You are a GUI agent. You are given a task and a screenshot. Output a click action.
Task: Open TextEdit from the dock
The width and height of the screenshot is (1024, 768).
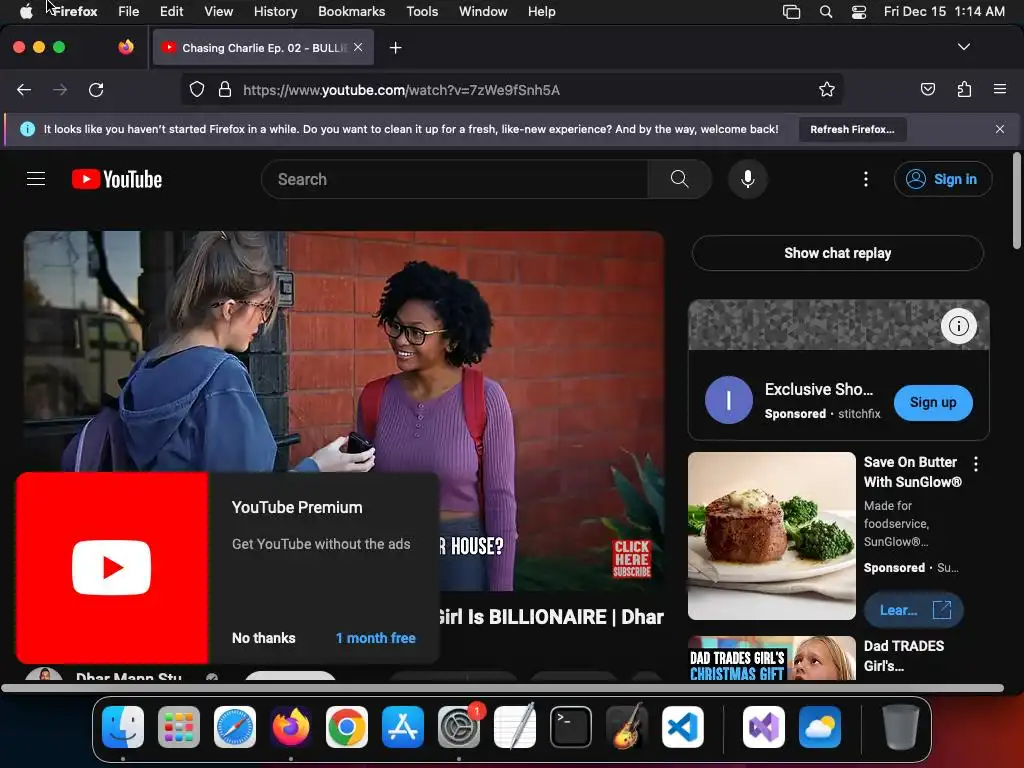(x=515, y=727)
